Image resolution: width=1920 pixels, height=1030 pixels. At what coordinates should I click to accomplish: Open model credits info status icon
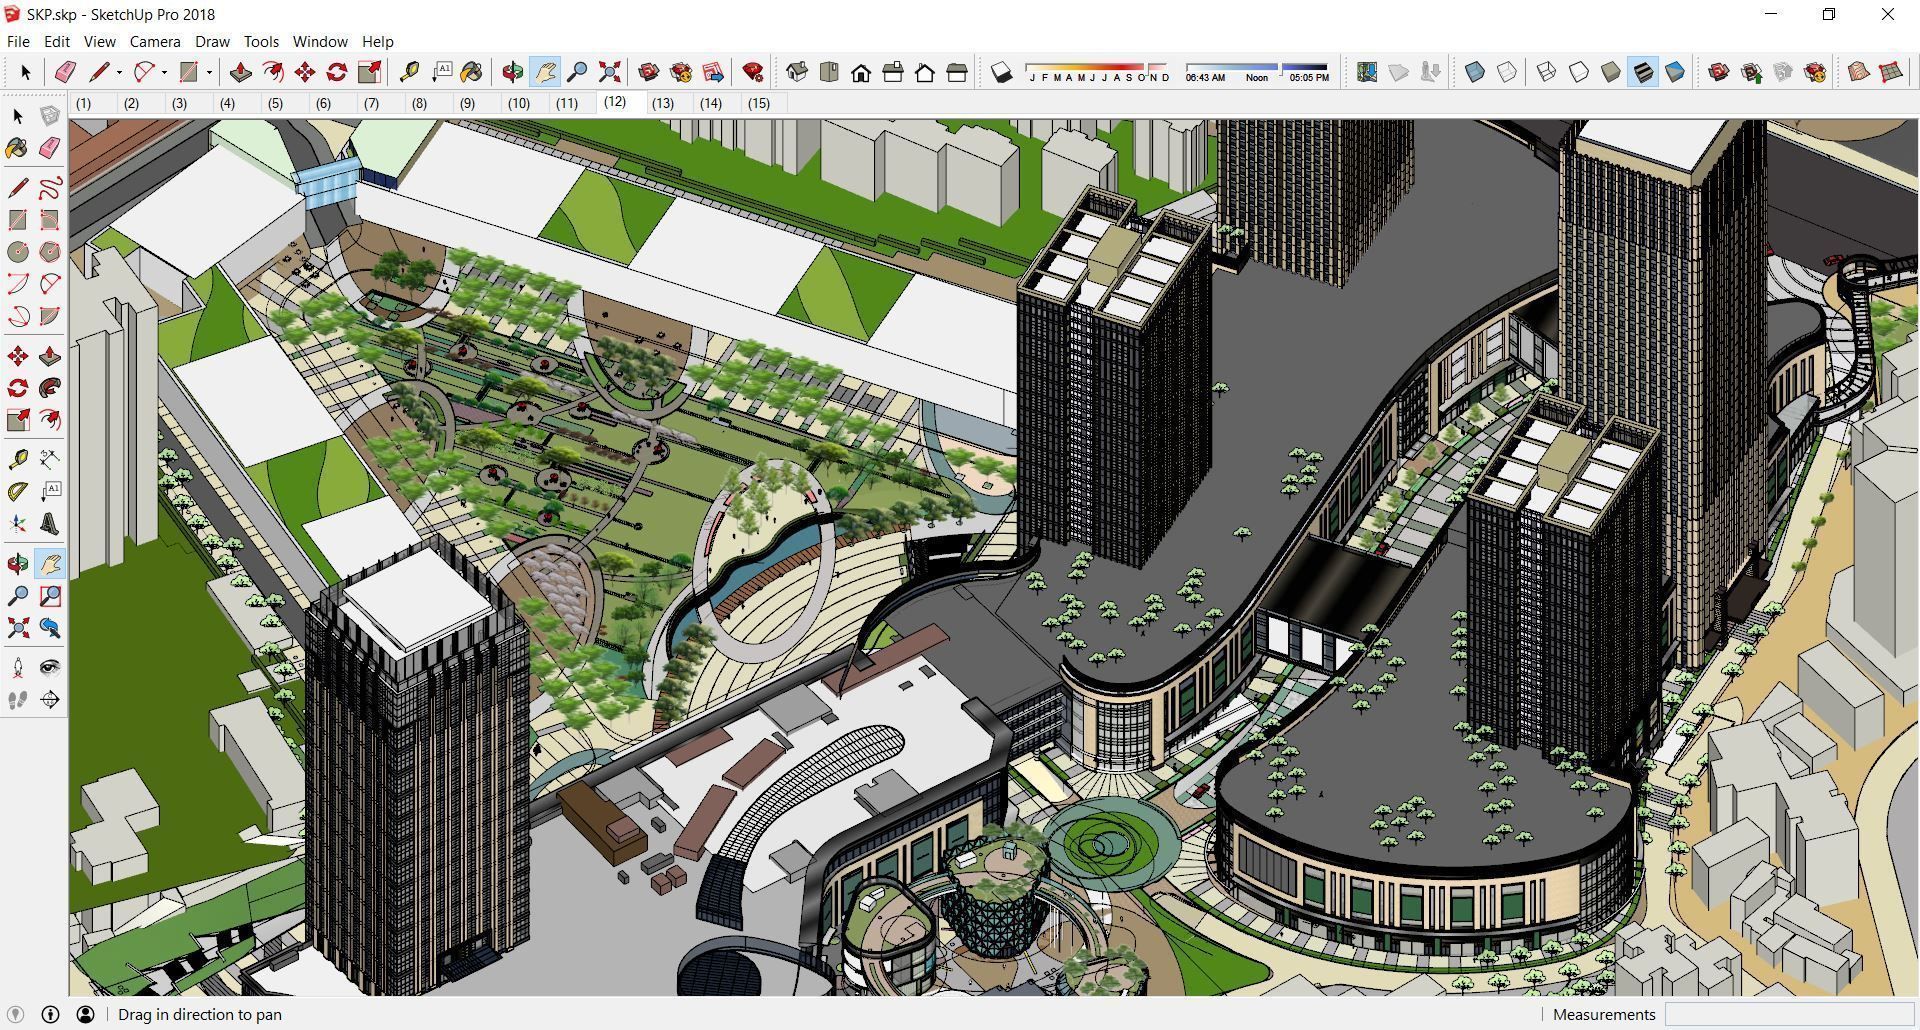pos(50,1014)
